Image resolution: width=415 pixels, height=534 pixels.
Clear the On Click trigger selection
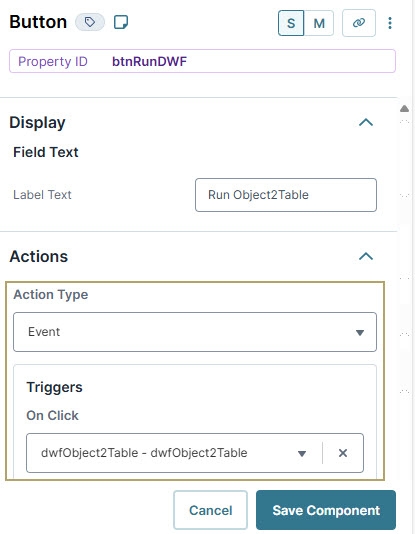tap(343, 453)
